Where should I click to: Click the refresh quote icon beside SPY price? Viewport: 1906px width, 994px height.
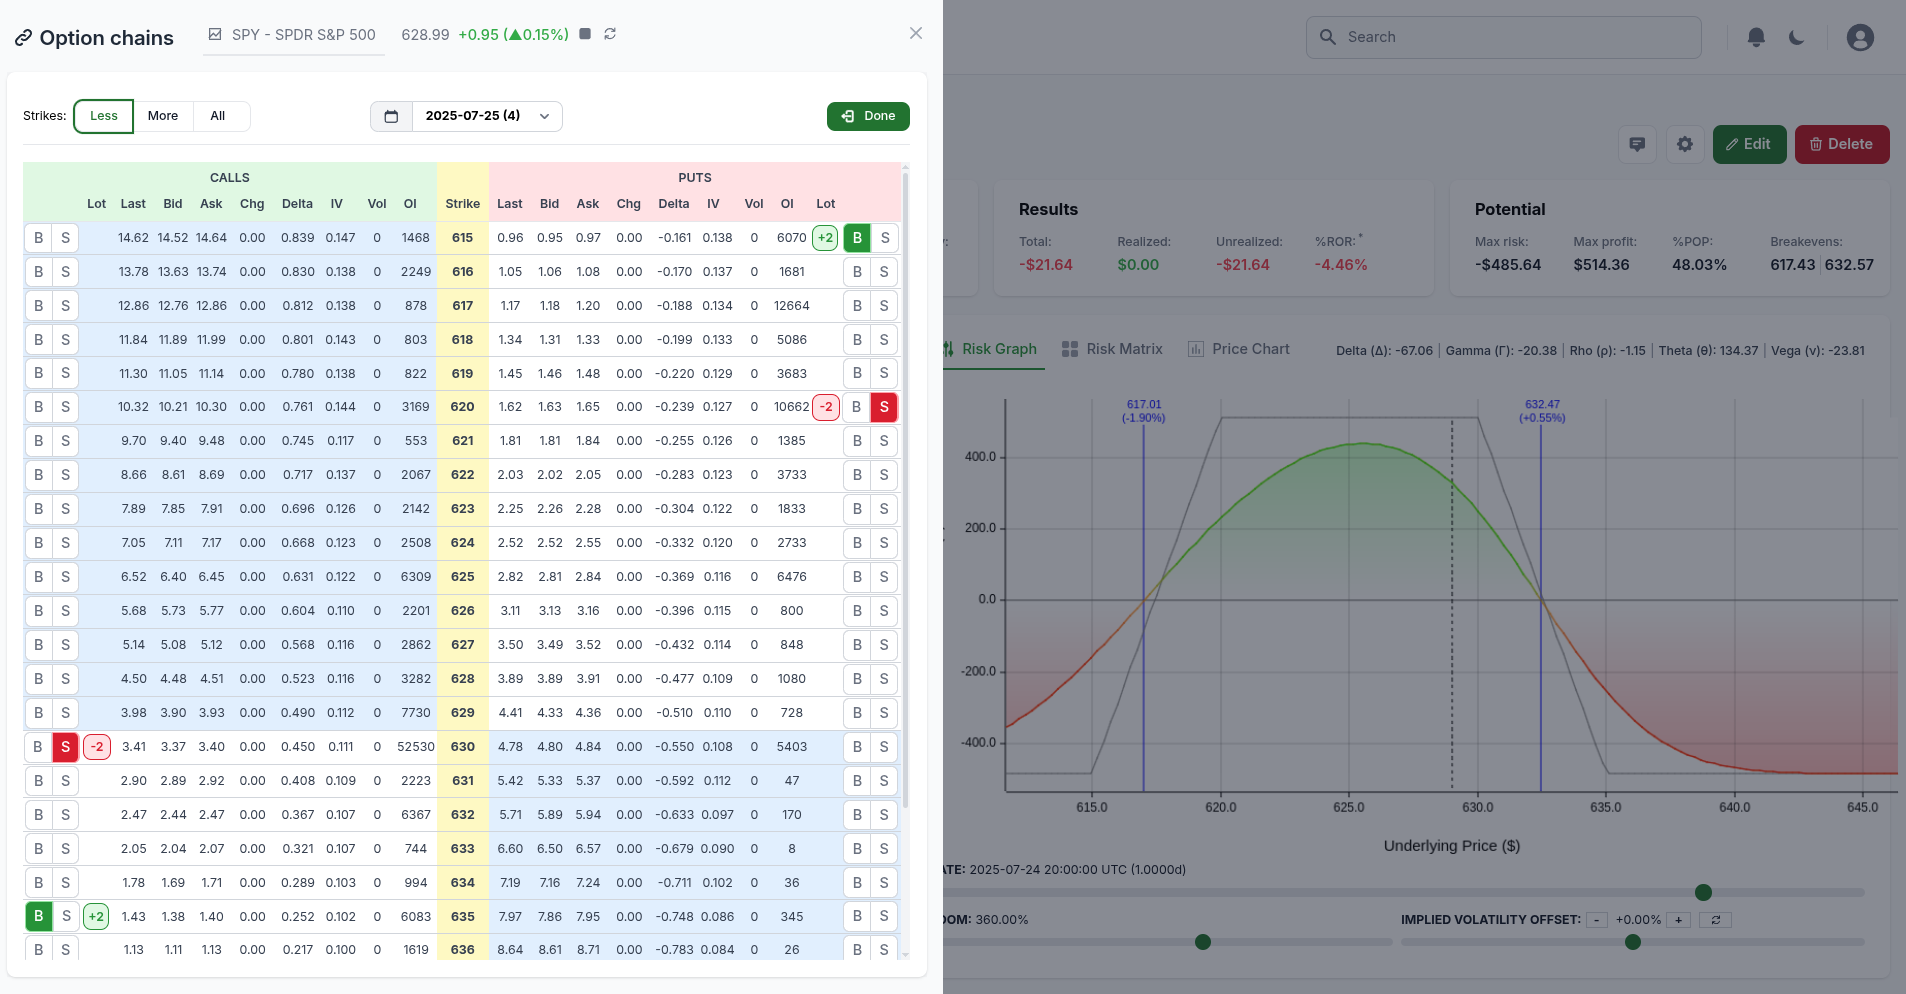pos(610,34)
